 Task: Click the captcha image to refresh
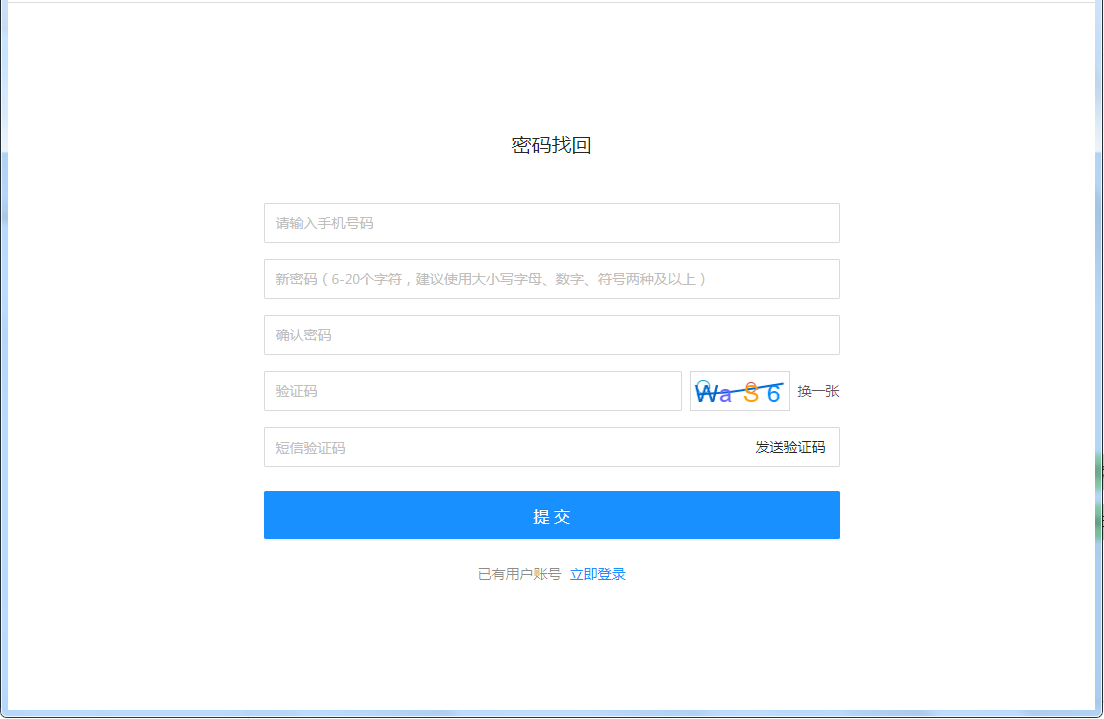(x=739, y=391)
